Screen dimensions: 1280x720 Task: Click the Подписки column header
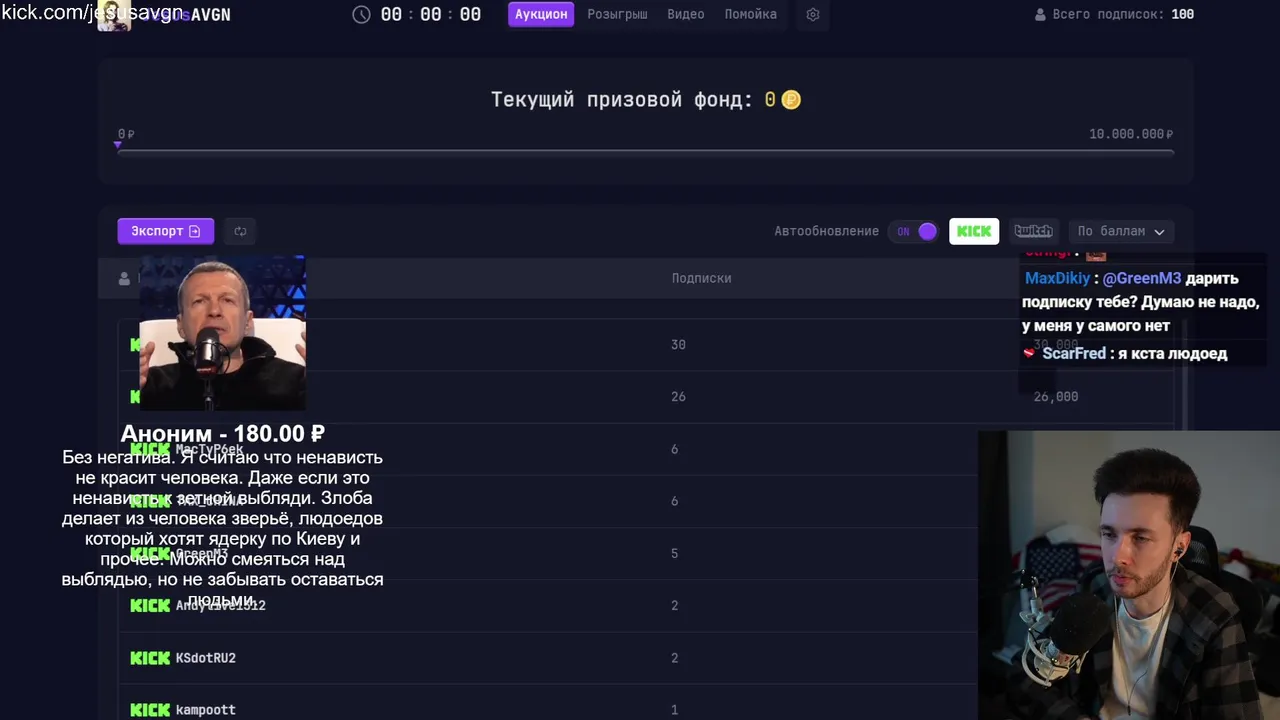click(x=701, y=278)
